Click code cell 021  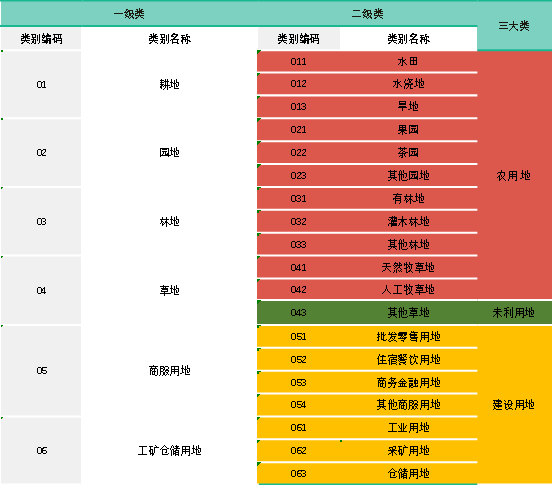coord(299,130)
